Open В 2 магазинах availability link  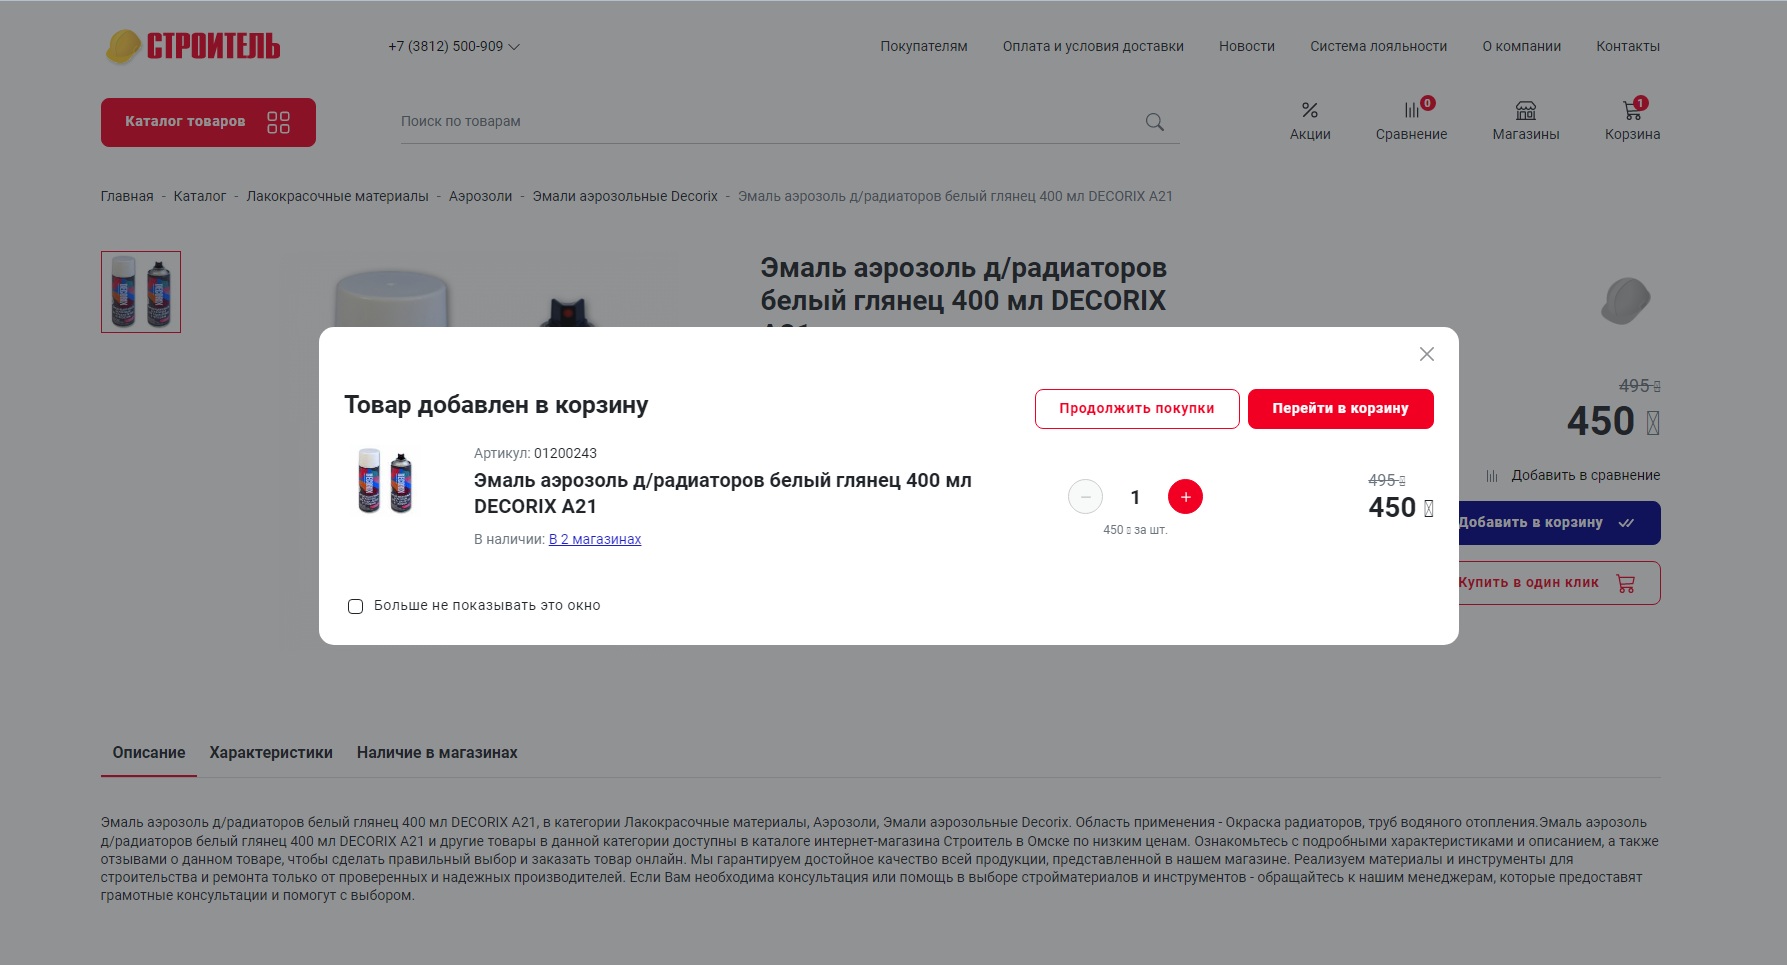click(595, 539)
